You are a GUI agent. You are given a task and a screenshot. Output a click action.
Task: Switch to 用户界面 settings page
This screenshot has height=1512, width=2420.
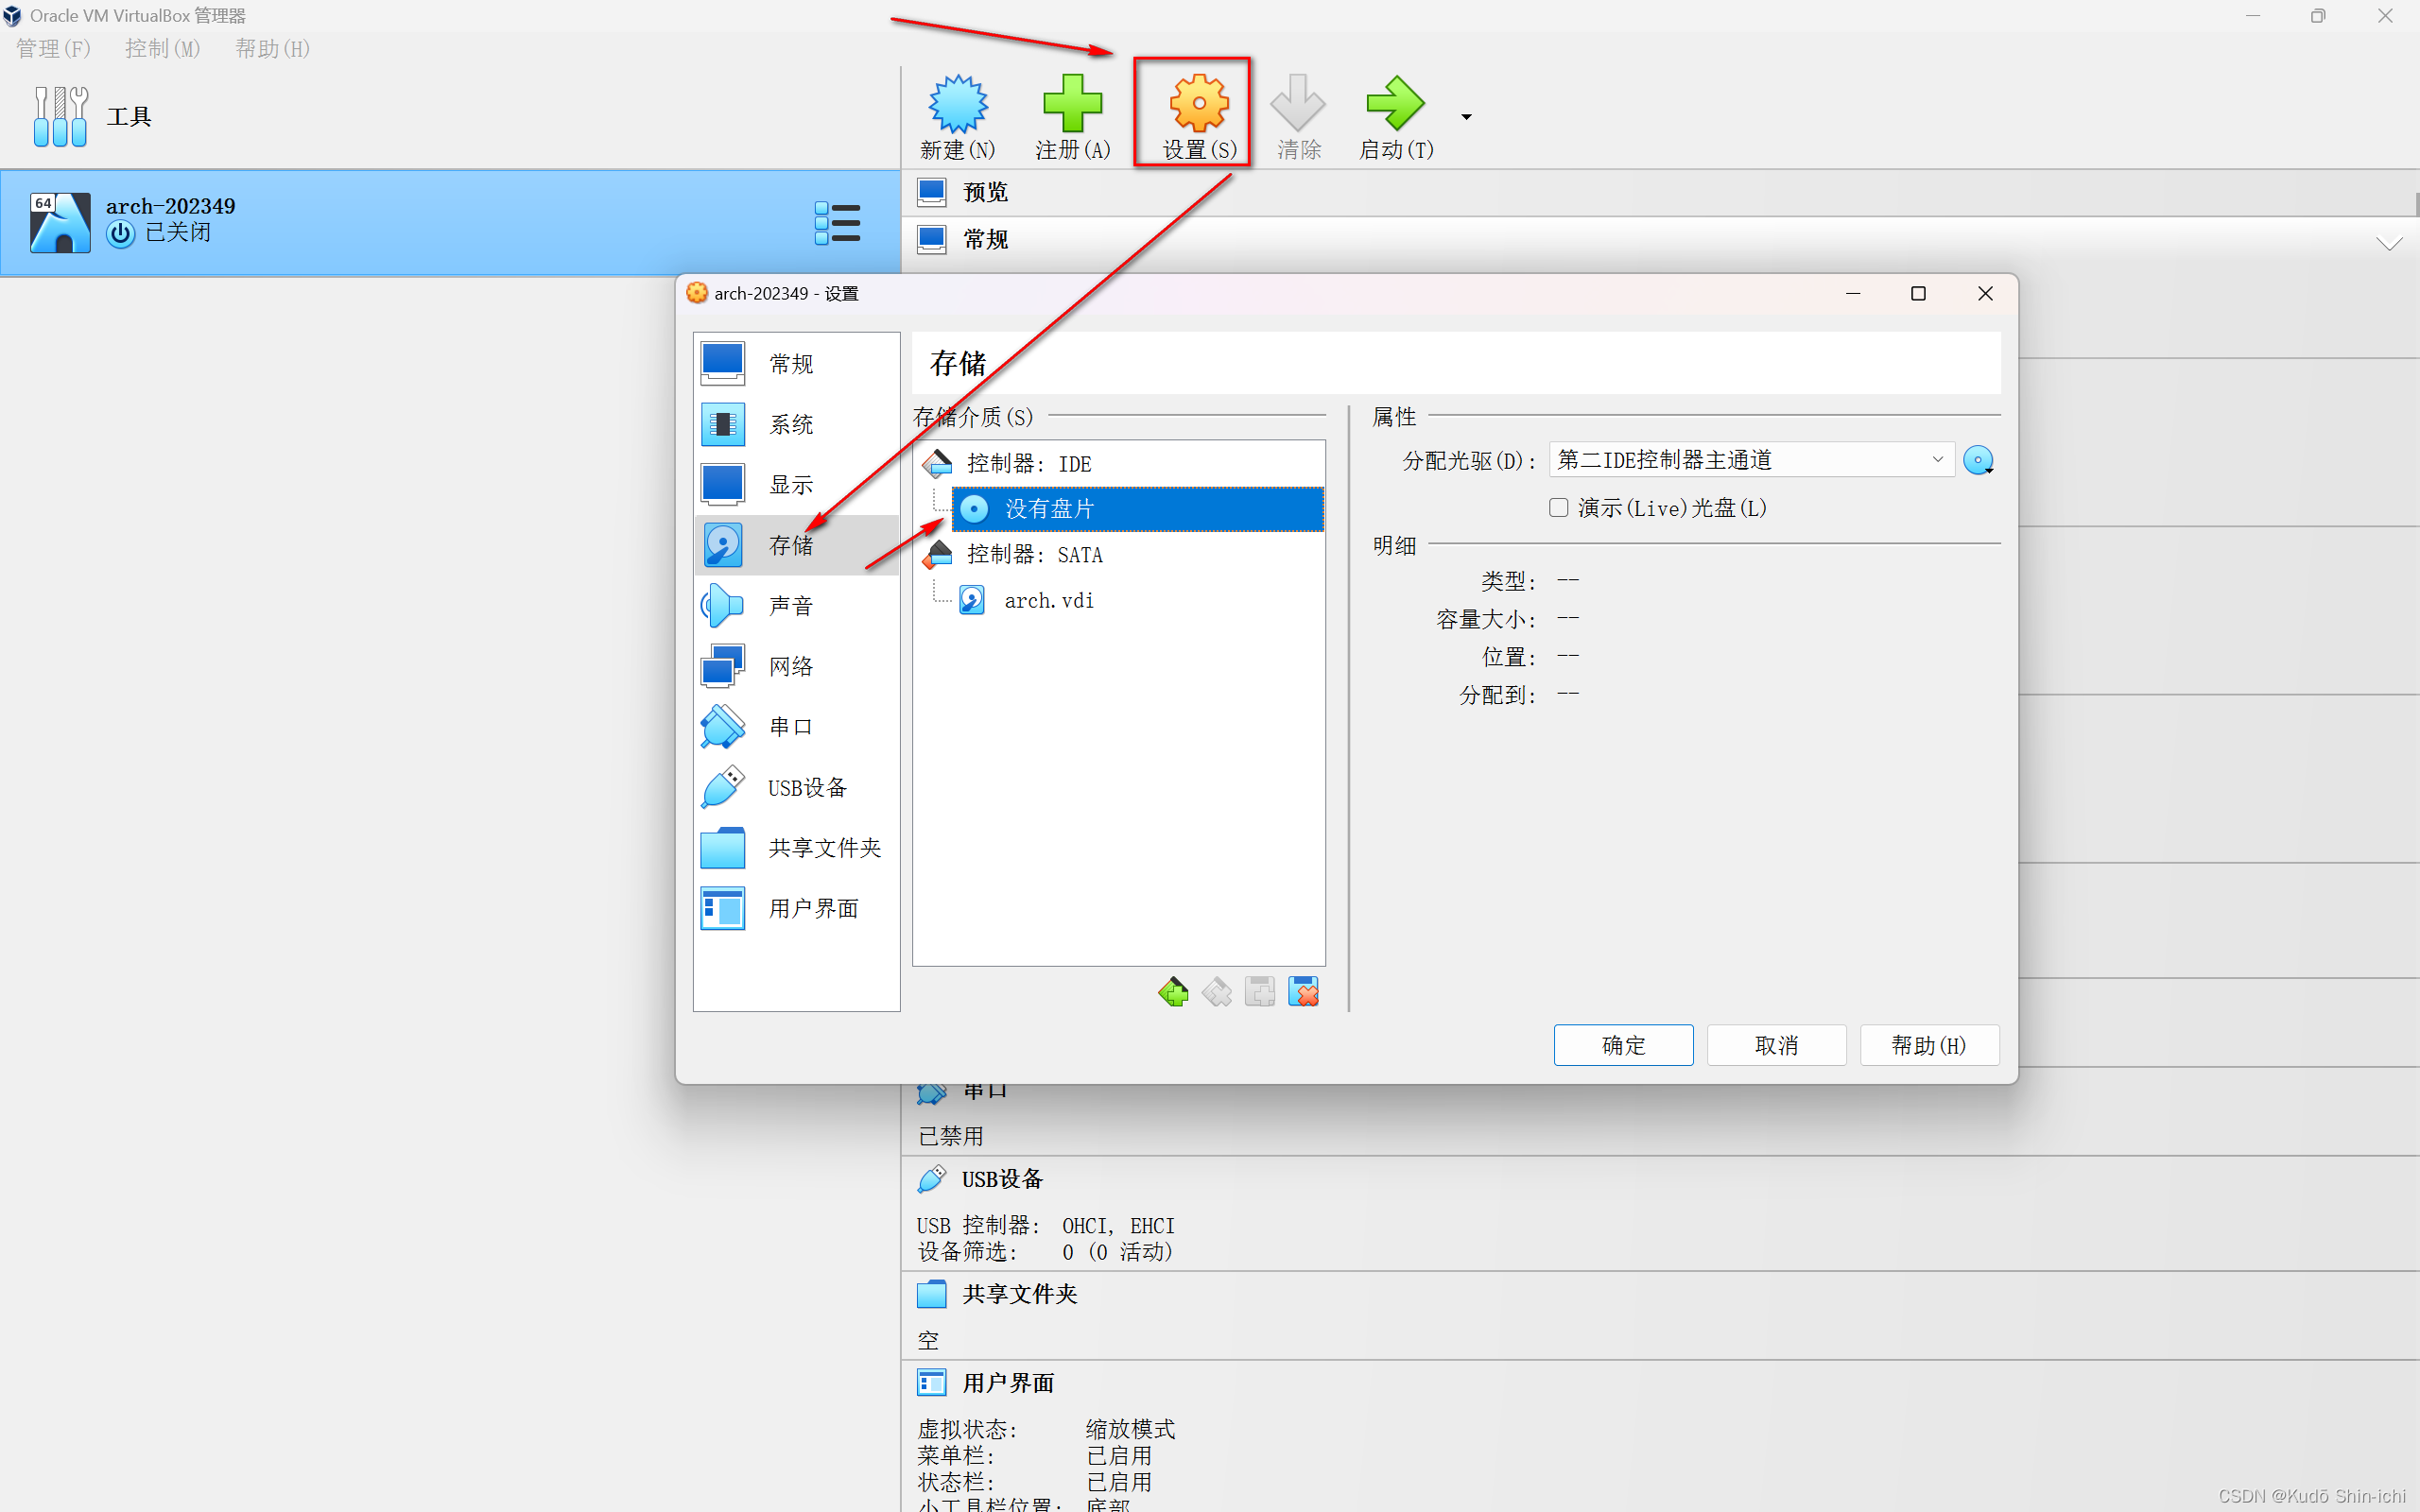pyautogui.click(x=796, y=908)
